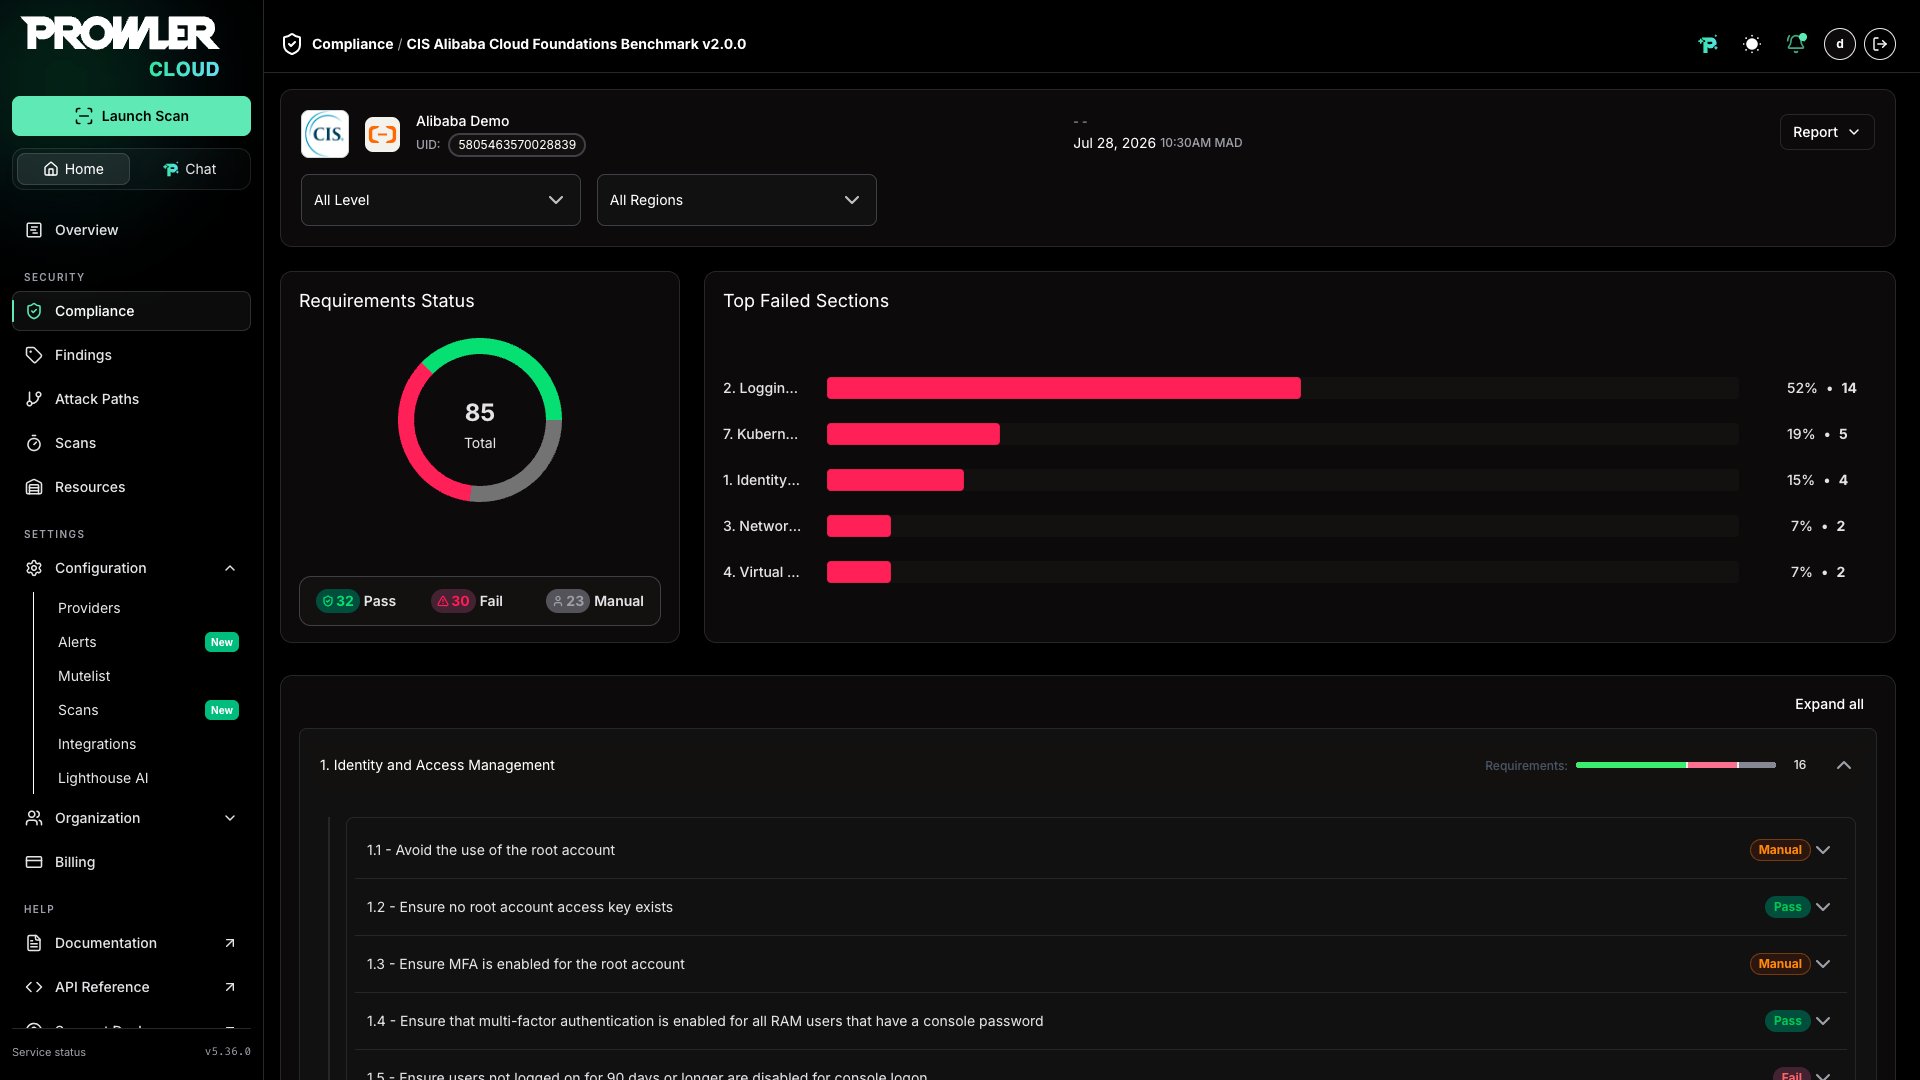Click the '52% • 14' Logging value
Screen dimensions: 1920x1080
pos(1821,388)
